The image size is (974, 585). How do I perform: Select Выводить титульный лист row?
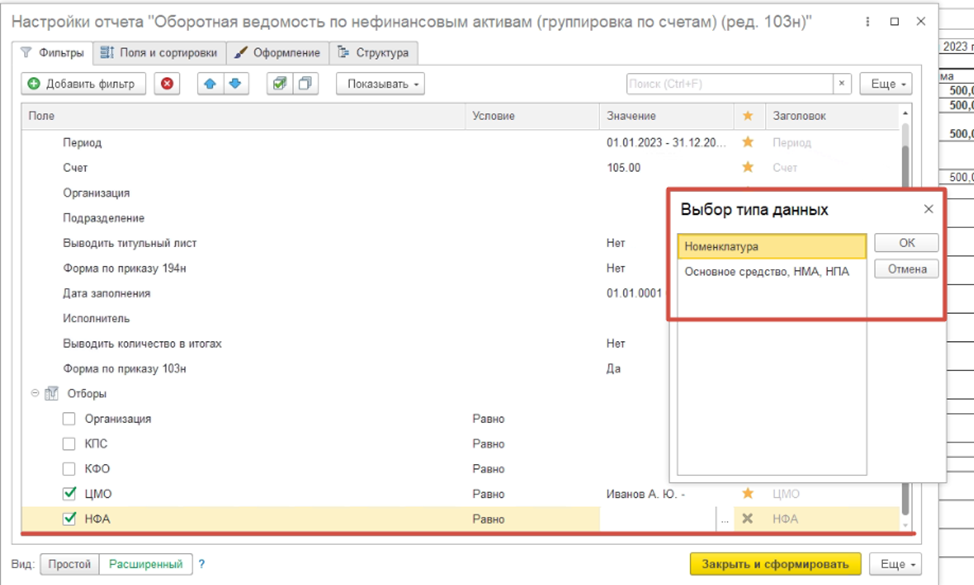tap(129, 243)
